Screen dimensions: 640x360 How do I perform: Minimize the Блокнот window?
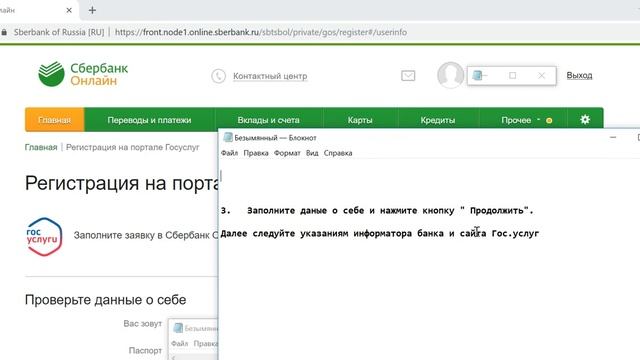(x=613, y=138)
